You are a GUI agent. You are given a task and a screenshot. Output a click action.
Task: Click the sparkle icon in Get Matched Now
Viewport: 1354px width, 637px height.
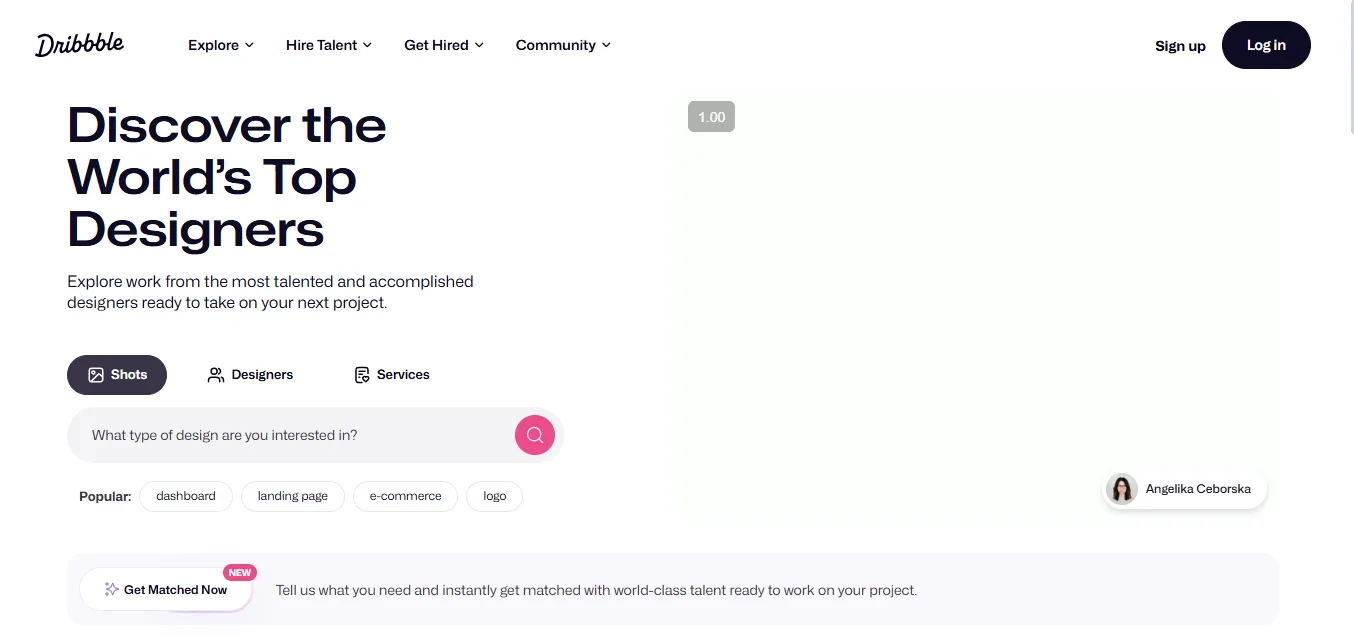(x=112, y=590)
